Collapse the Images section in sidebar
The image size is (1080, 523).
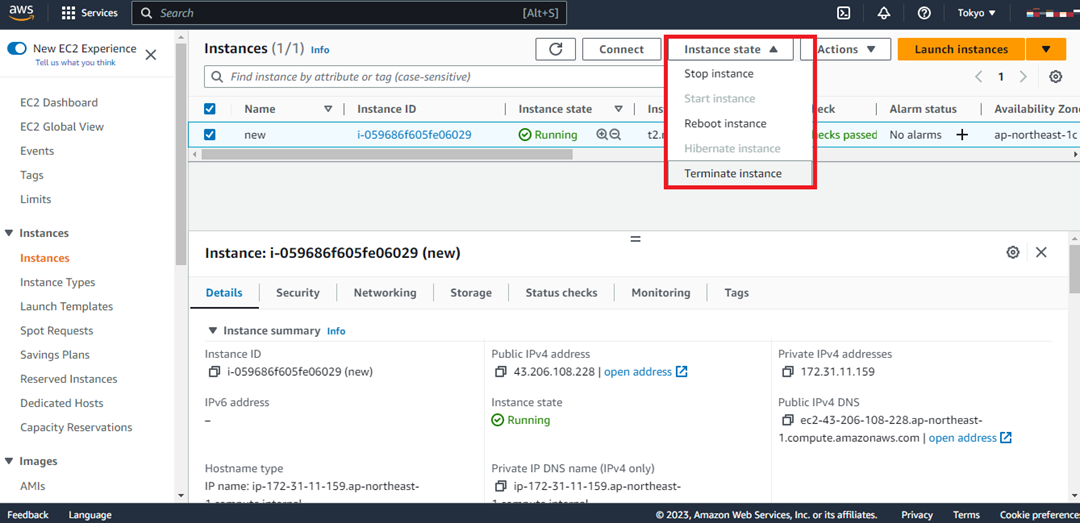point(9,461)
